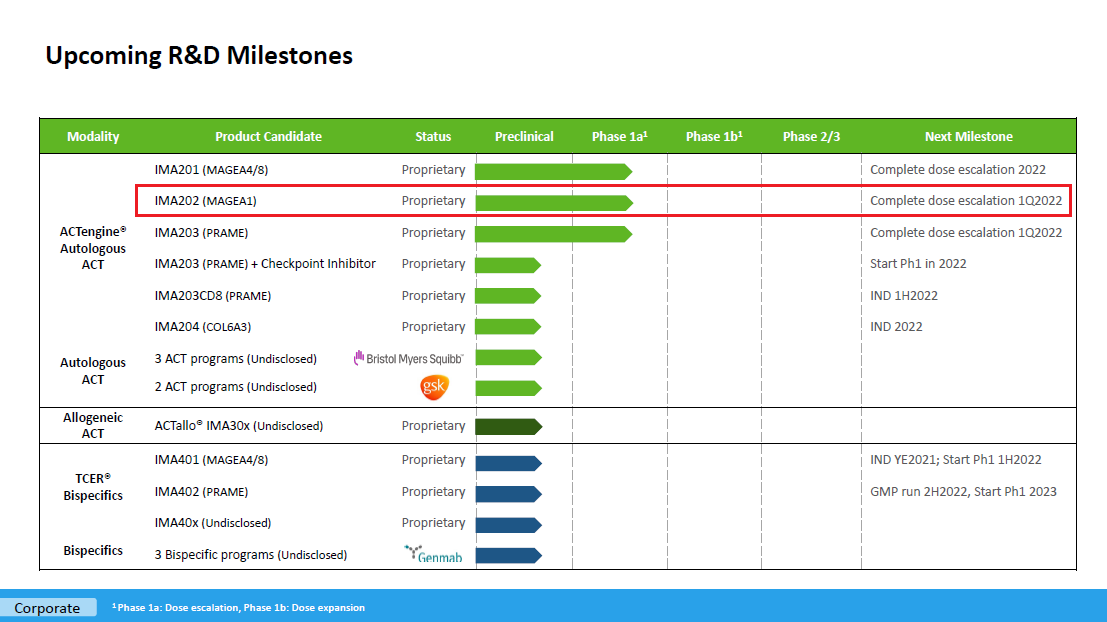
Task: Click the Phase 1a column header
Action: [619, 137]
